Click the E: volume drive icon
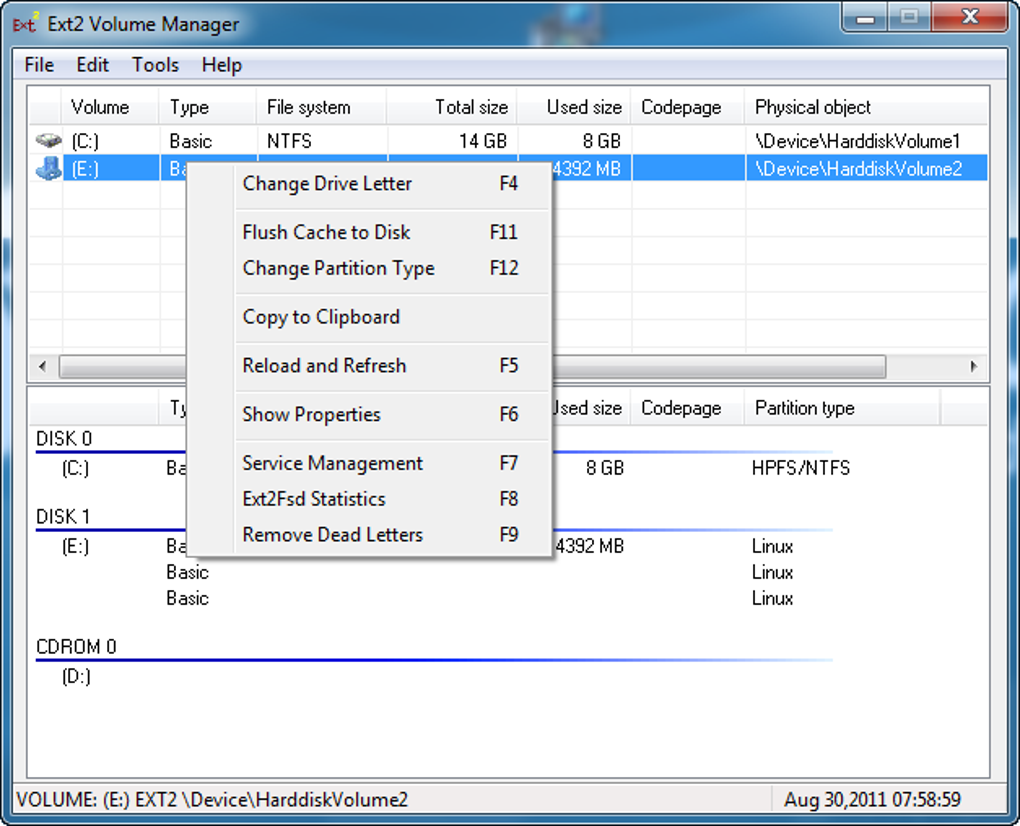The width and height of the screenshot is (1020, 826). click(48, 168)
